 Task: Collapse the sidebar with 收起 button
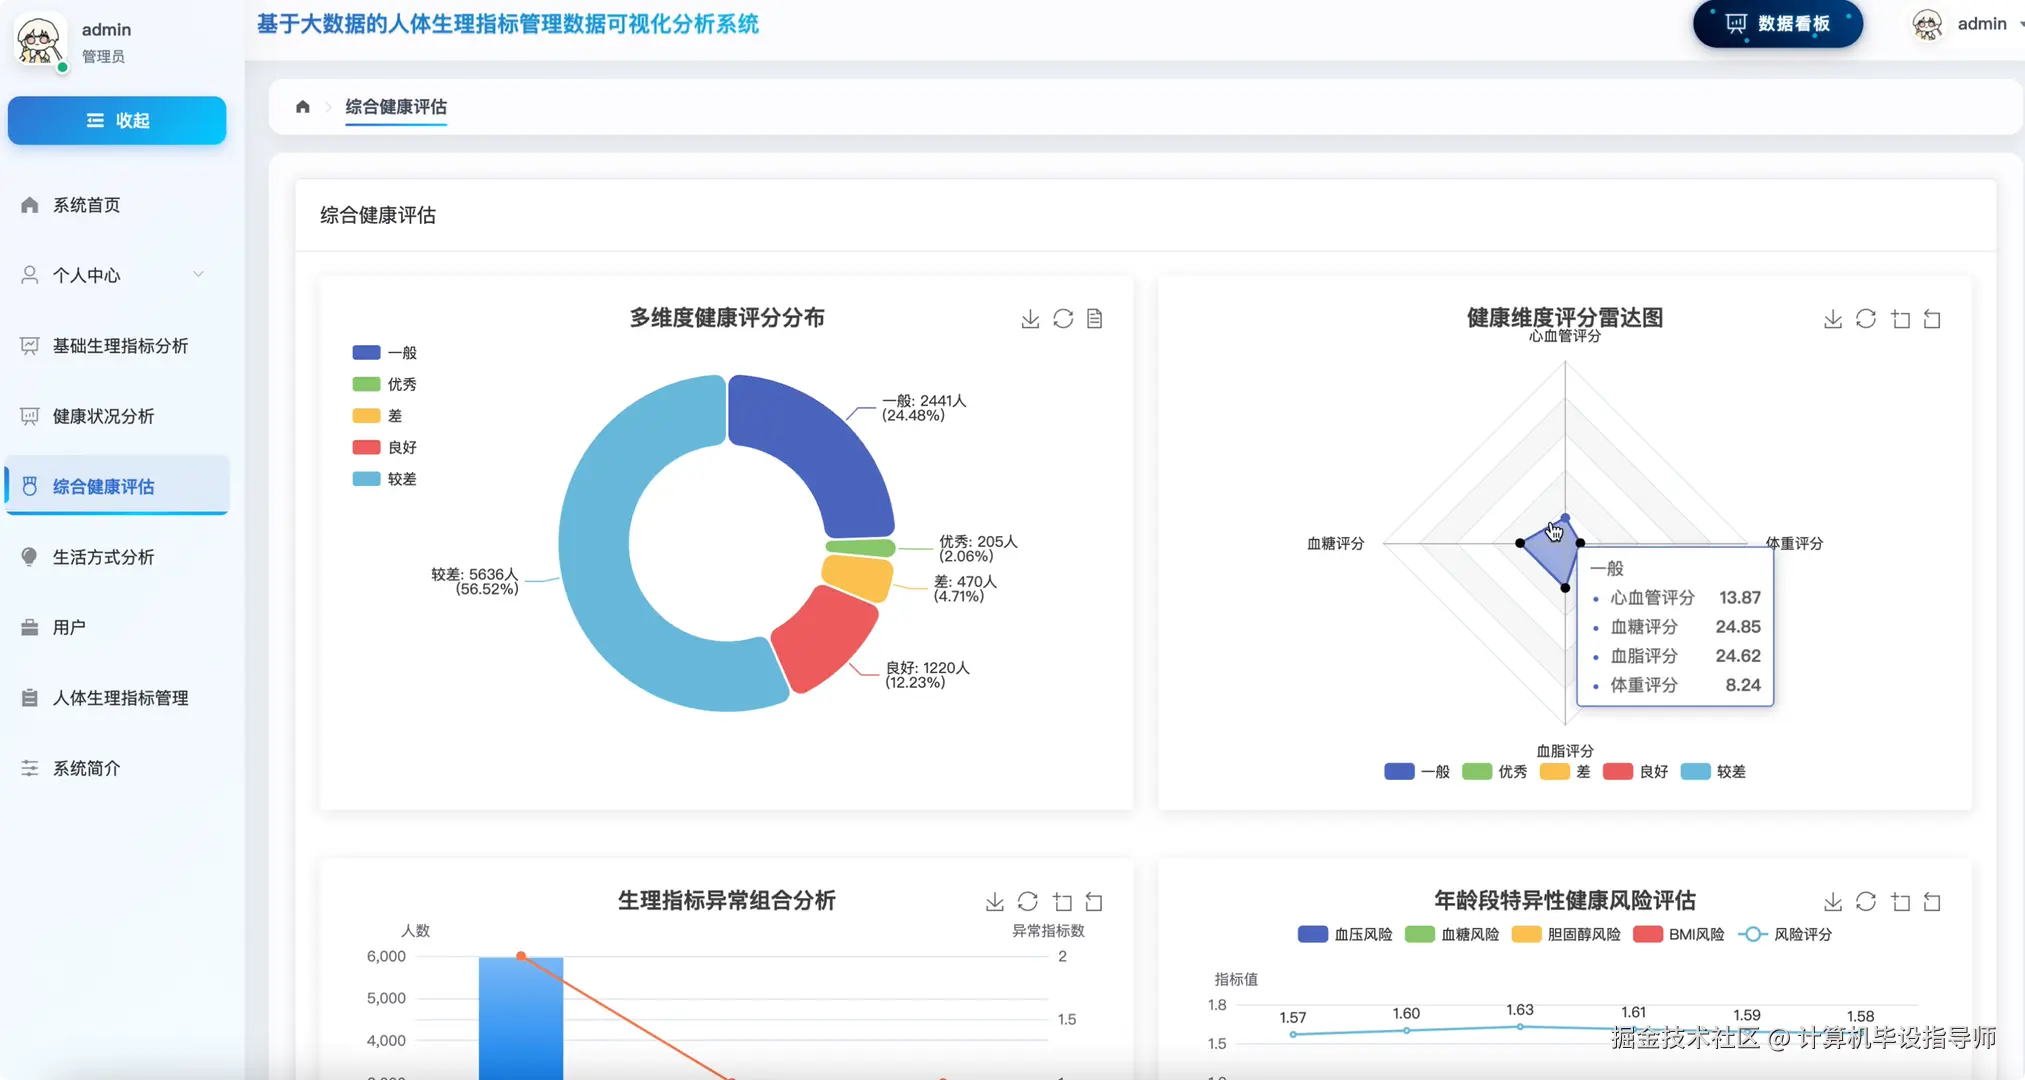117,121
